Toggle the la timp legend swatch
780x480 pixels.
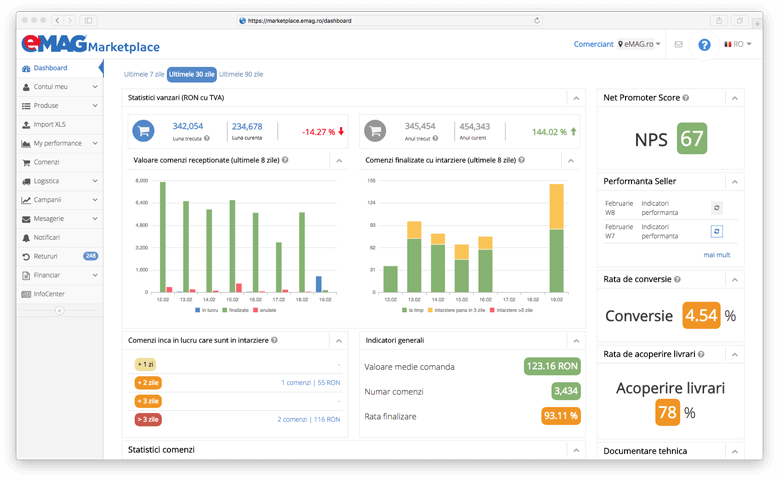coord(404,310)
